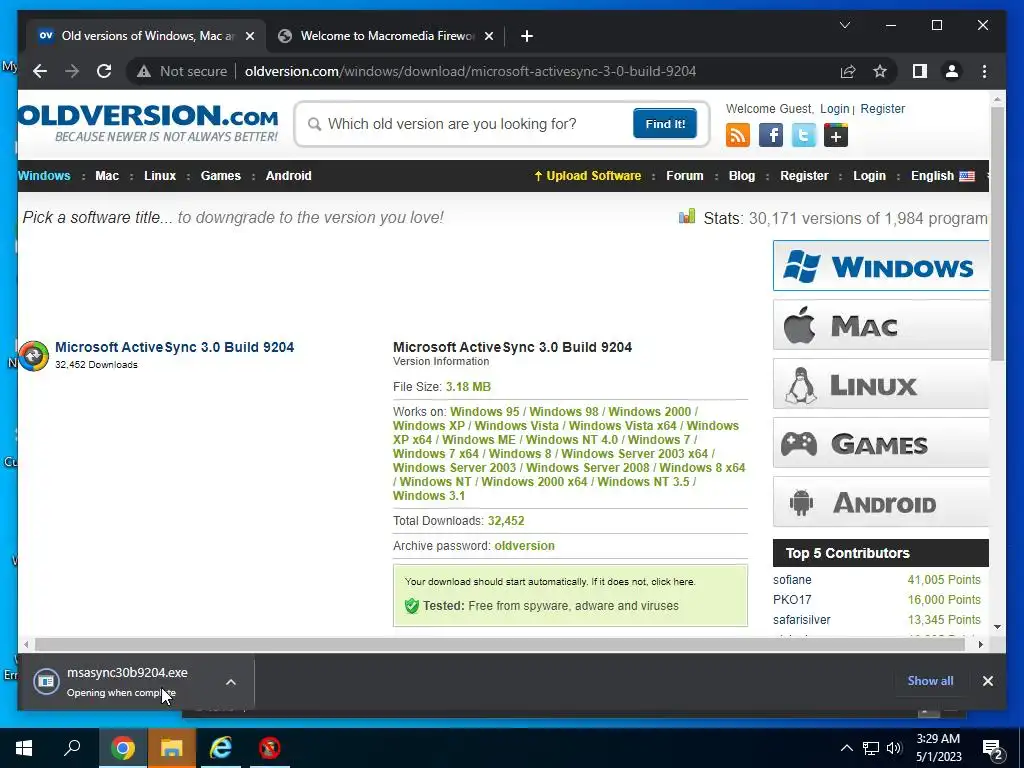1024x768 pixels.
Task: Open the Windows Start menu
Action: (24, 748)
